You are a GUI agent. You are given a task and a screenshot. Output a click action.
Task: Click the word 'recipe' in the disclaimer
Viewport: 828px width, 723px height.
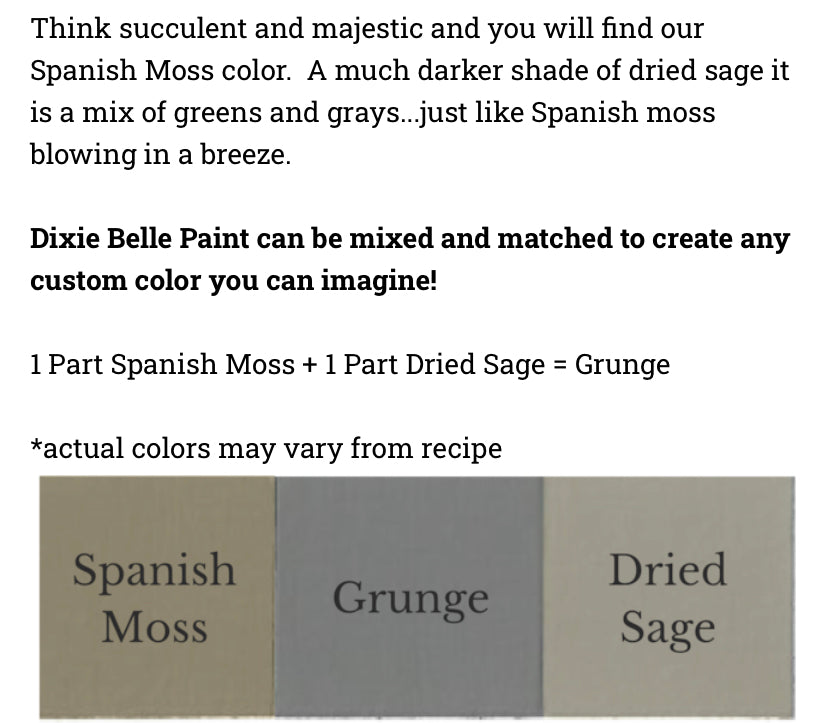(x=461, y=449)
